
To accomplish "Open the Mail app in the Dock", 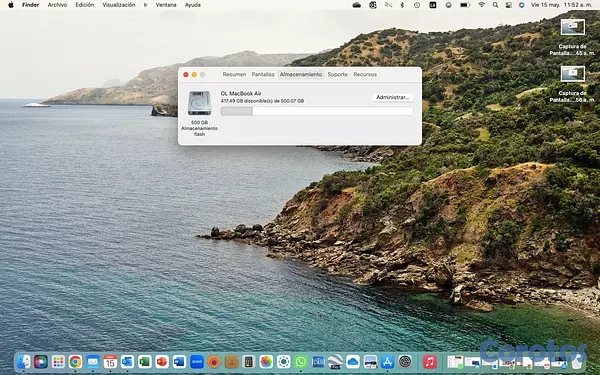I will pos(93,361).
